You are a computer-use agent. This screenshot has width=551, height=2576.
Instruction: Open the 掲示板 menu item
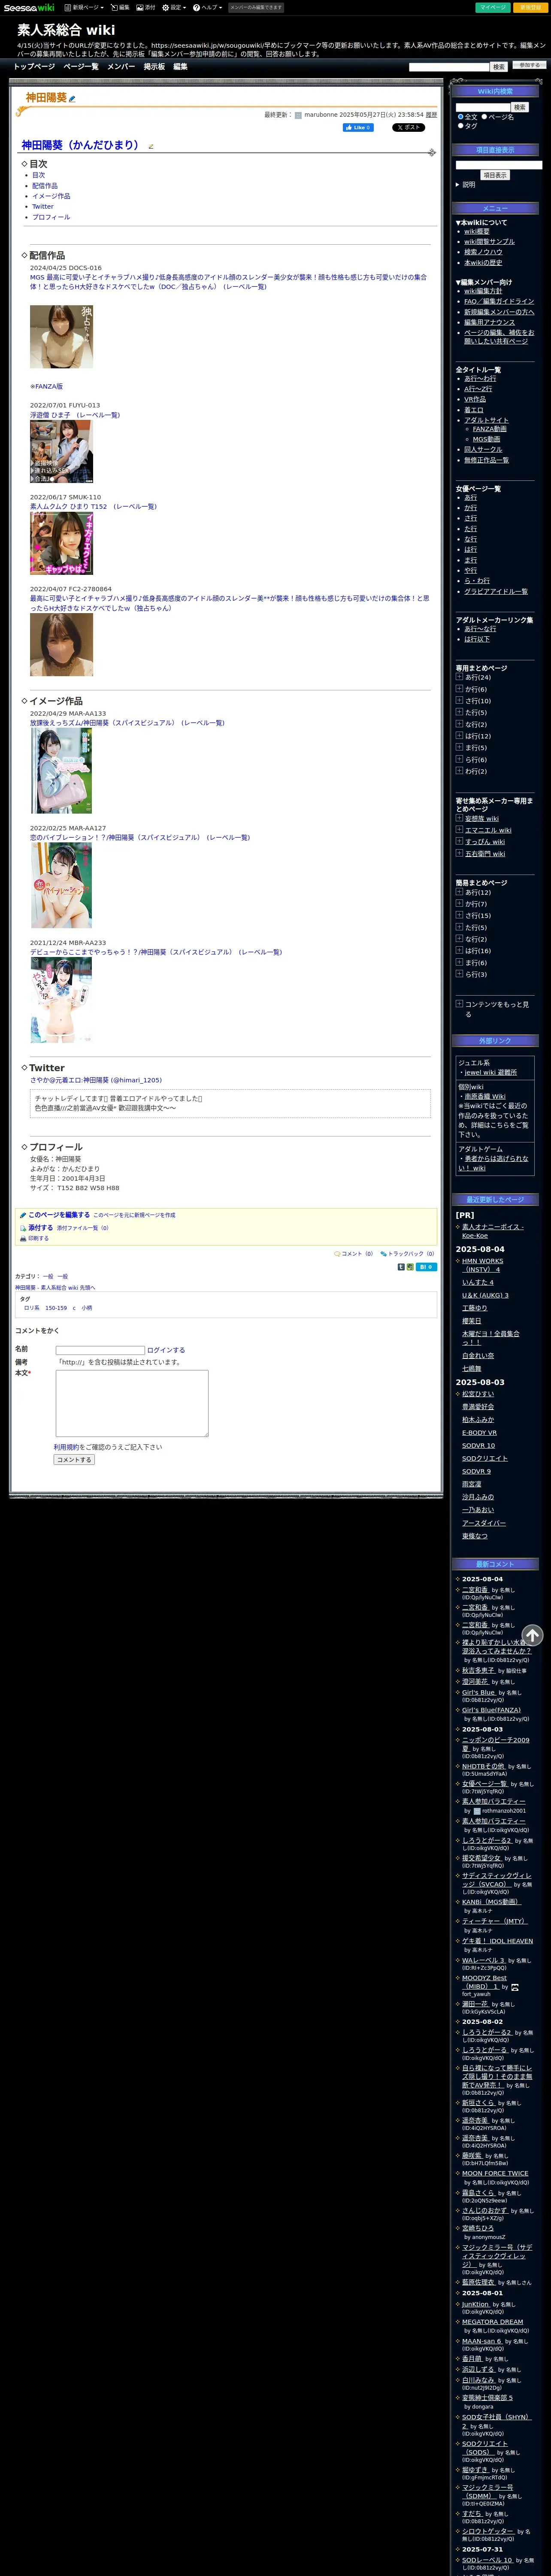point(154,67)
